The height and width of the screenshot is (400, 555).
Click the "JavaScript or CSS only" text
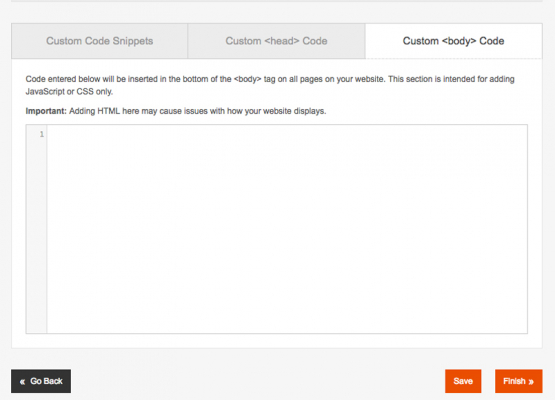(69, 92)
